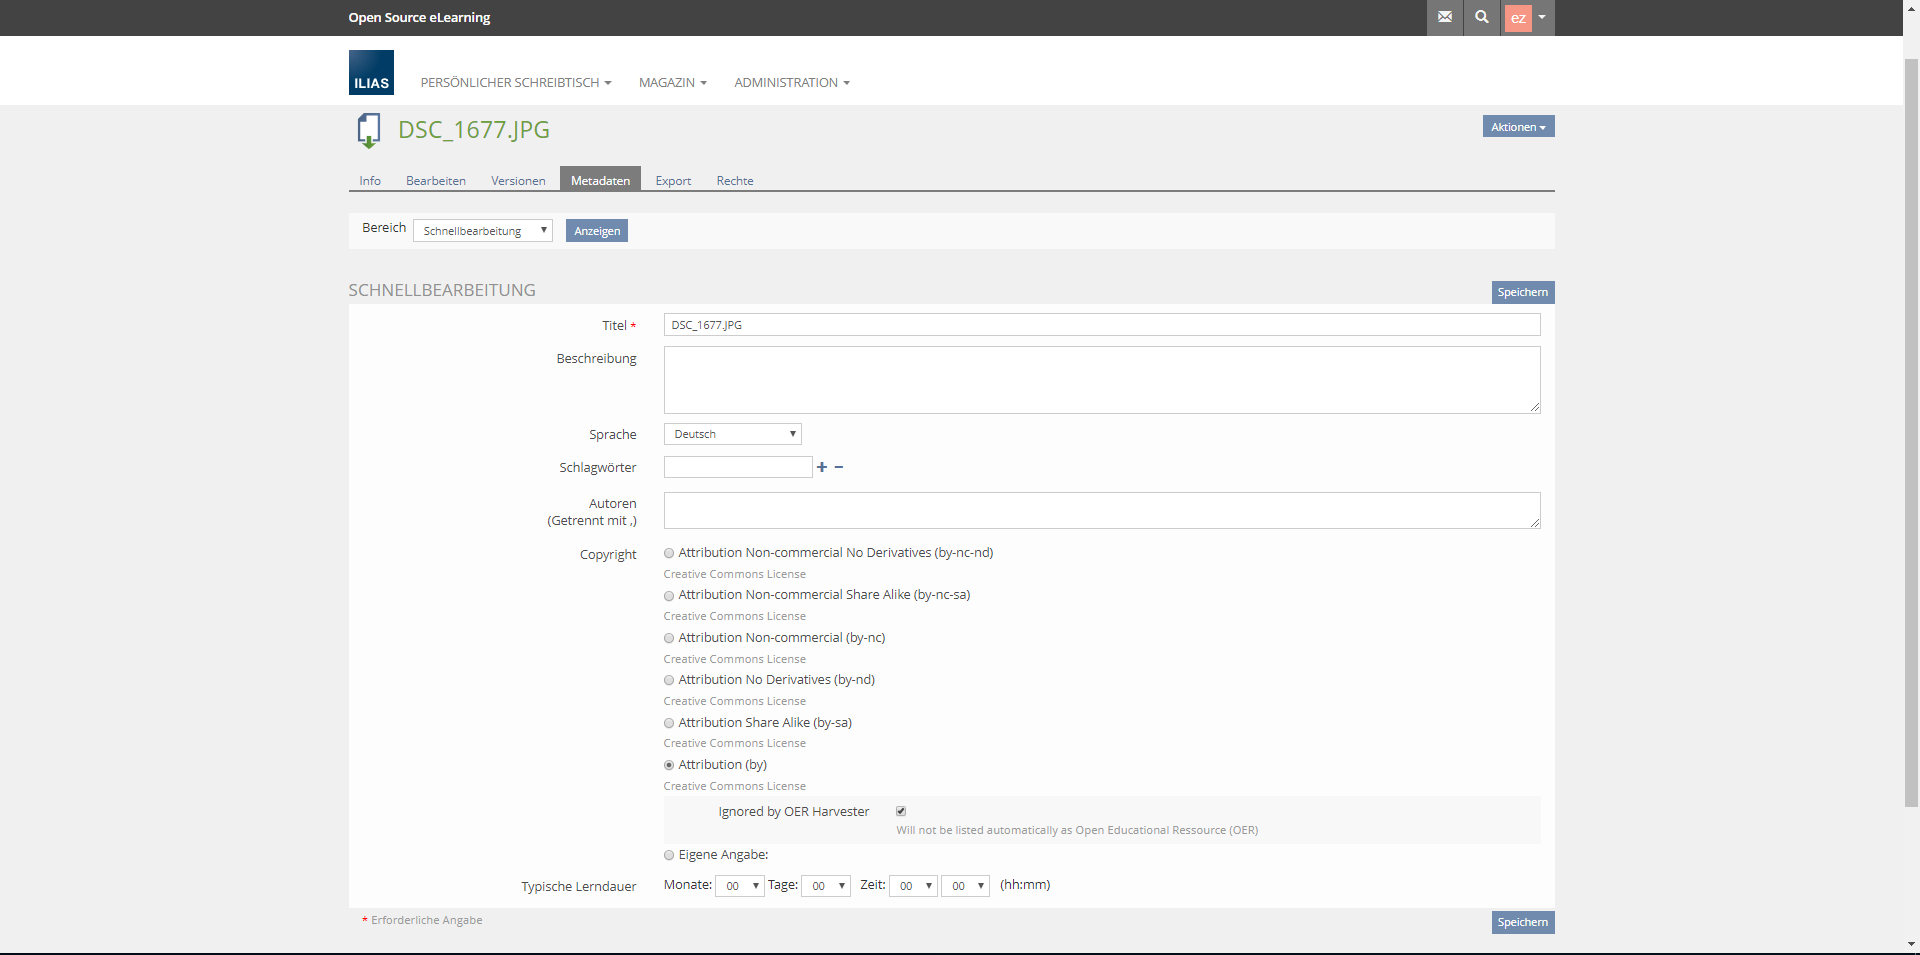Image resolution: width=1920 pixels, height=955 pixels.
Task: Click the top Speichern button
Action: (x=1522, y=292)
